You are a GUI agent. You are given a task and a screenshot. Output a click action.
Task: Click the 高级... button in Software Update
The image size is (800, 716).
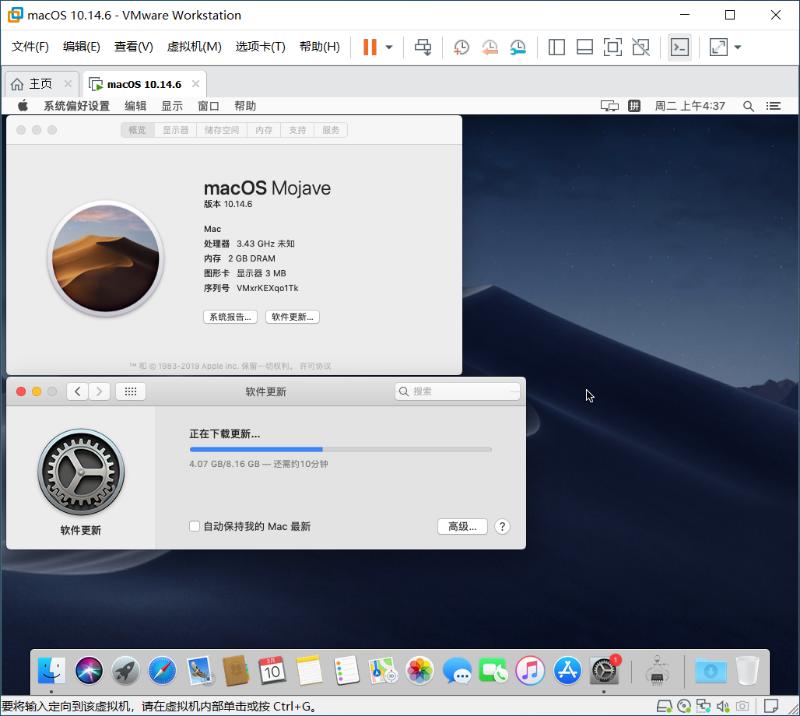pyautogui.click(x=462, y=527)
